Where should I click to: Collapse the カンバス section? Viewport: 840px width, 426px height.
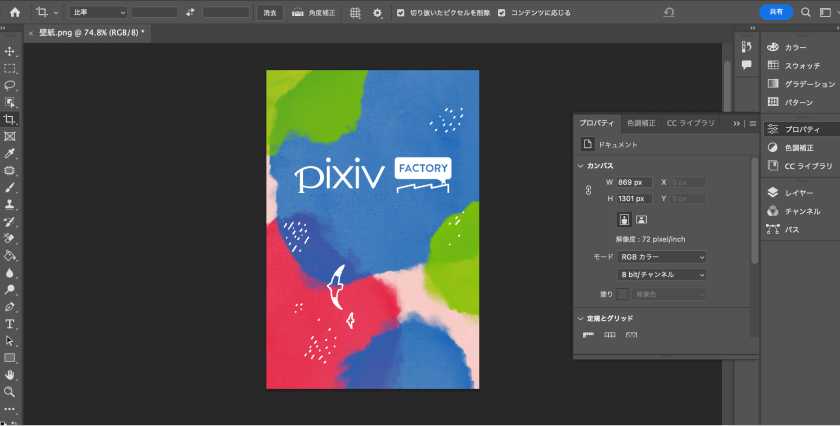point(580,166)
